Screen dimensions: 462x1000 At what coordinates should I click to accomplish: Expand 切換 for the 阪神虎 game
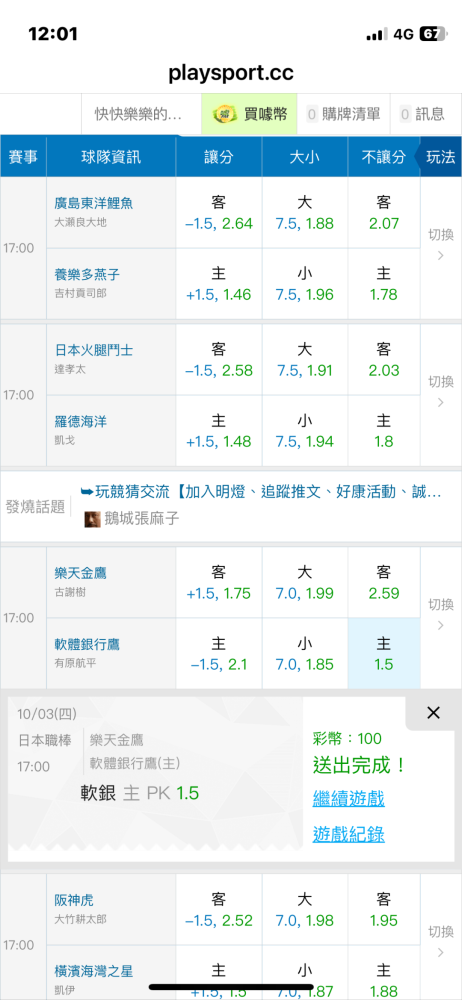pos(441,942)
